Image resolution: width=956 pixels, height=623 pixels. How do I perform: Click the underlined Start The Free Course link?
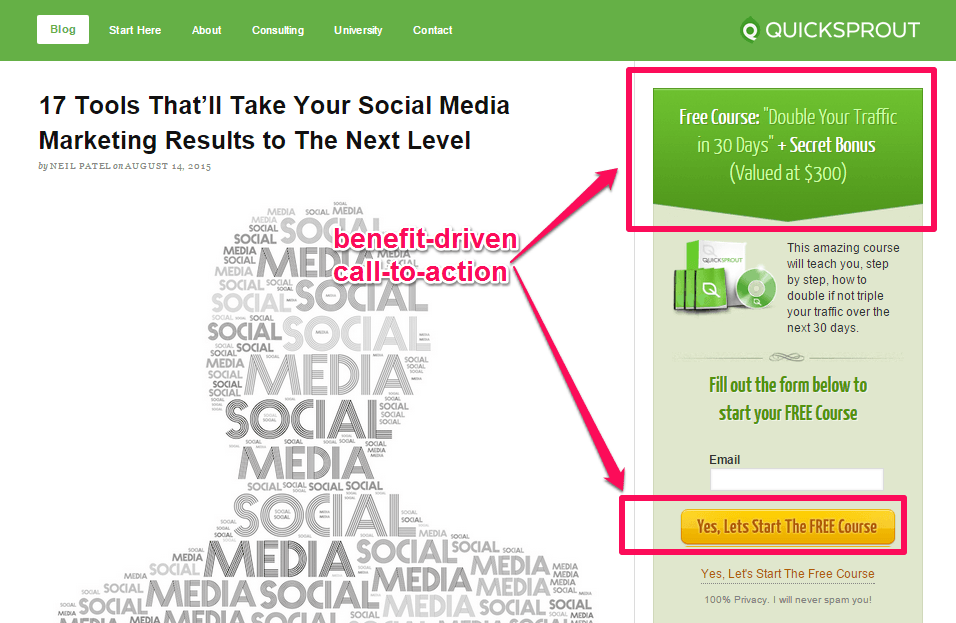coord(788,574)
